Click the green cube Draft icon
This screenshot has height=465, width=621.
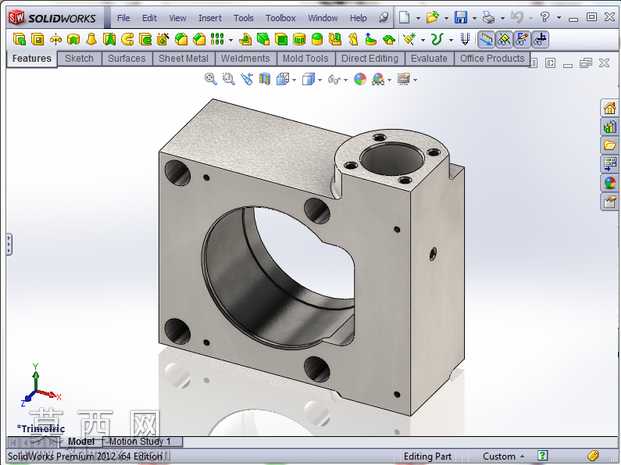[263, 39]
